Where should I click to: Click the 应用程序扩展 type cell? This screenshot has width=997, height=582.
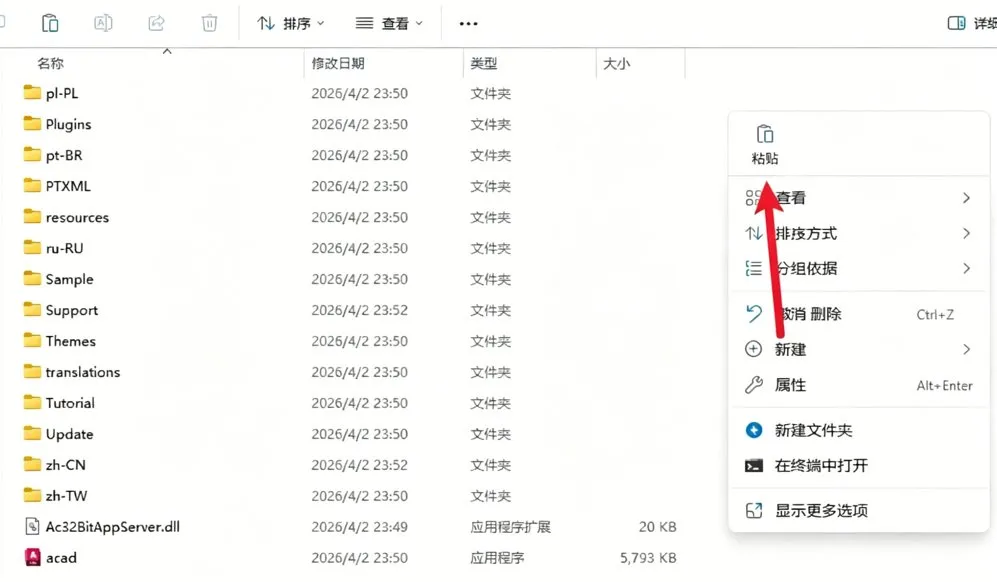click(510, 527)
